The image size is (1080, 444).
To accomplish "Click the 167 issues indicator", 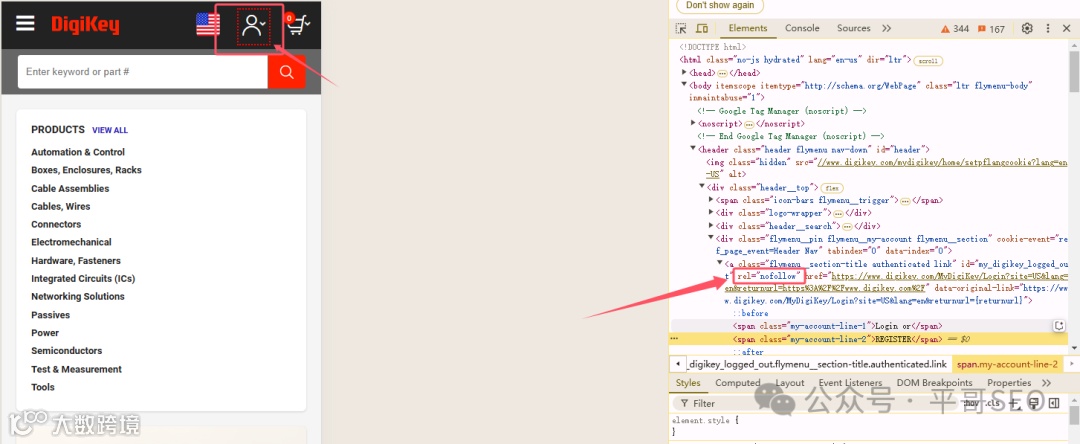I will 990,29.
